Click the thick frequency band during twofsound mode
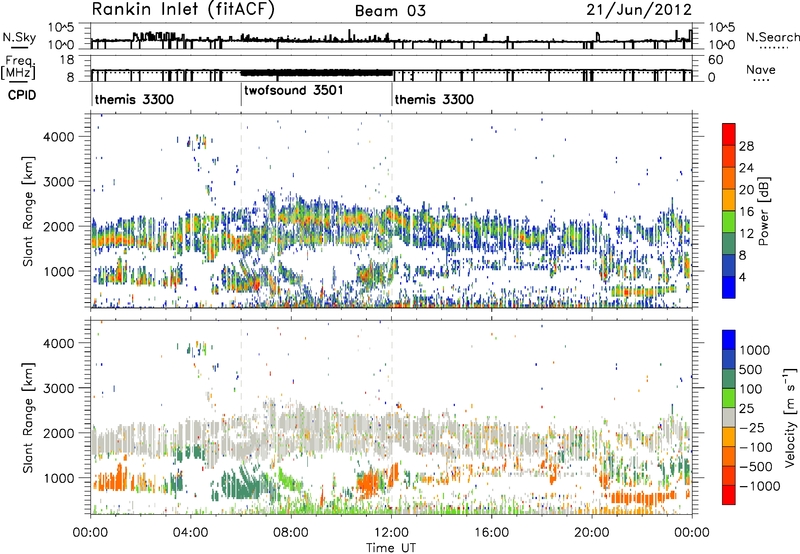800x554 pixels. 316,72
